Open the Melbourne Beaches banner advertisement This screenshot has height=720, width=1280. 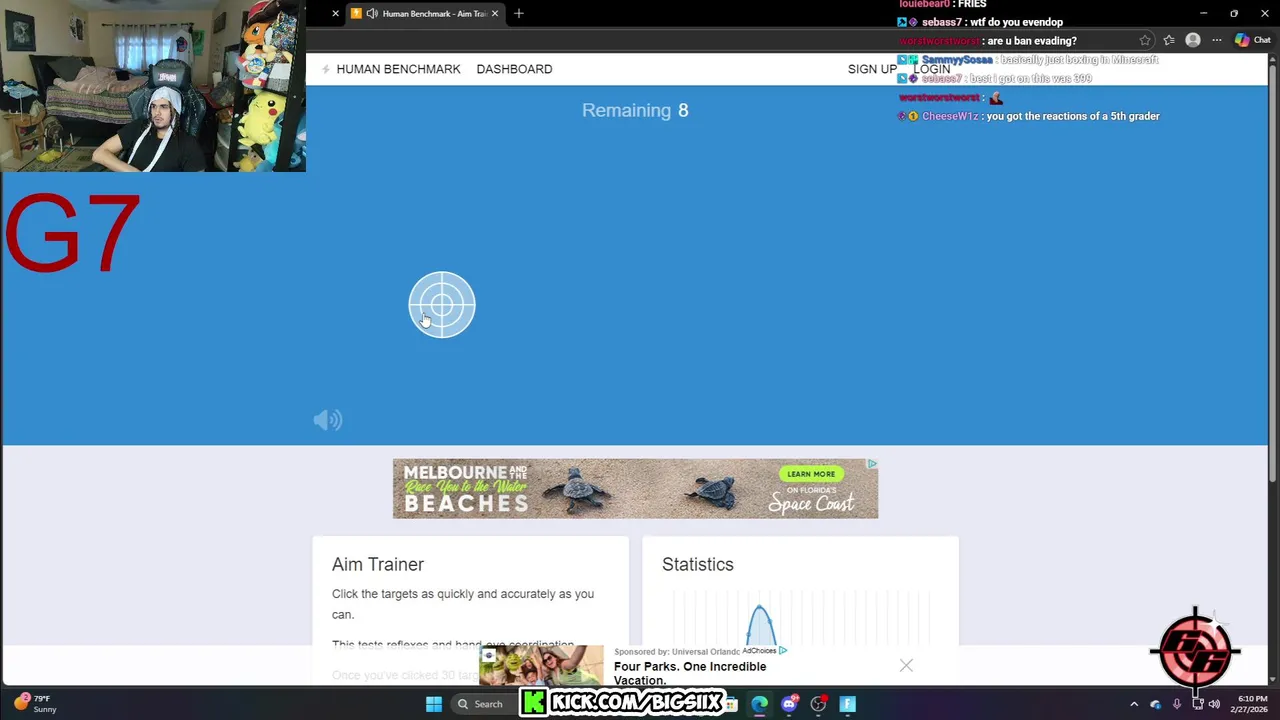pyautogui.click(x=635, y=489)
